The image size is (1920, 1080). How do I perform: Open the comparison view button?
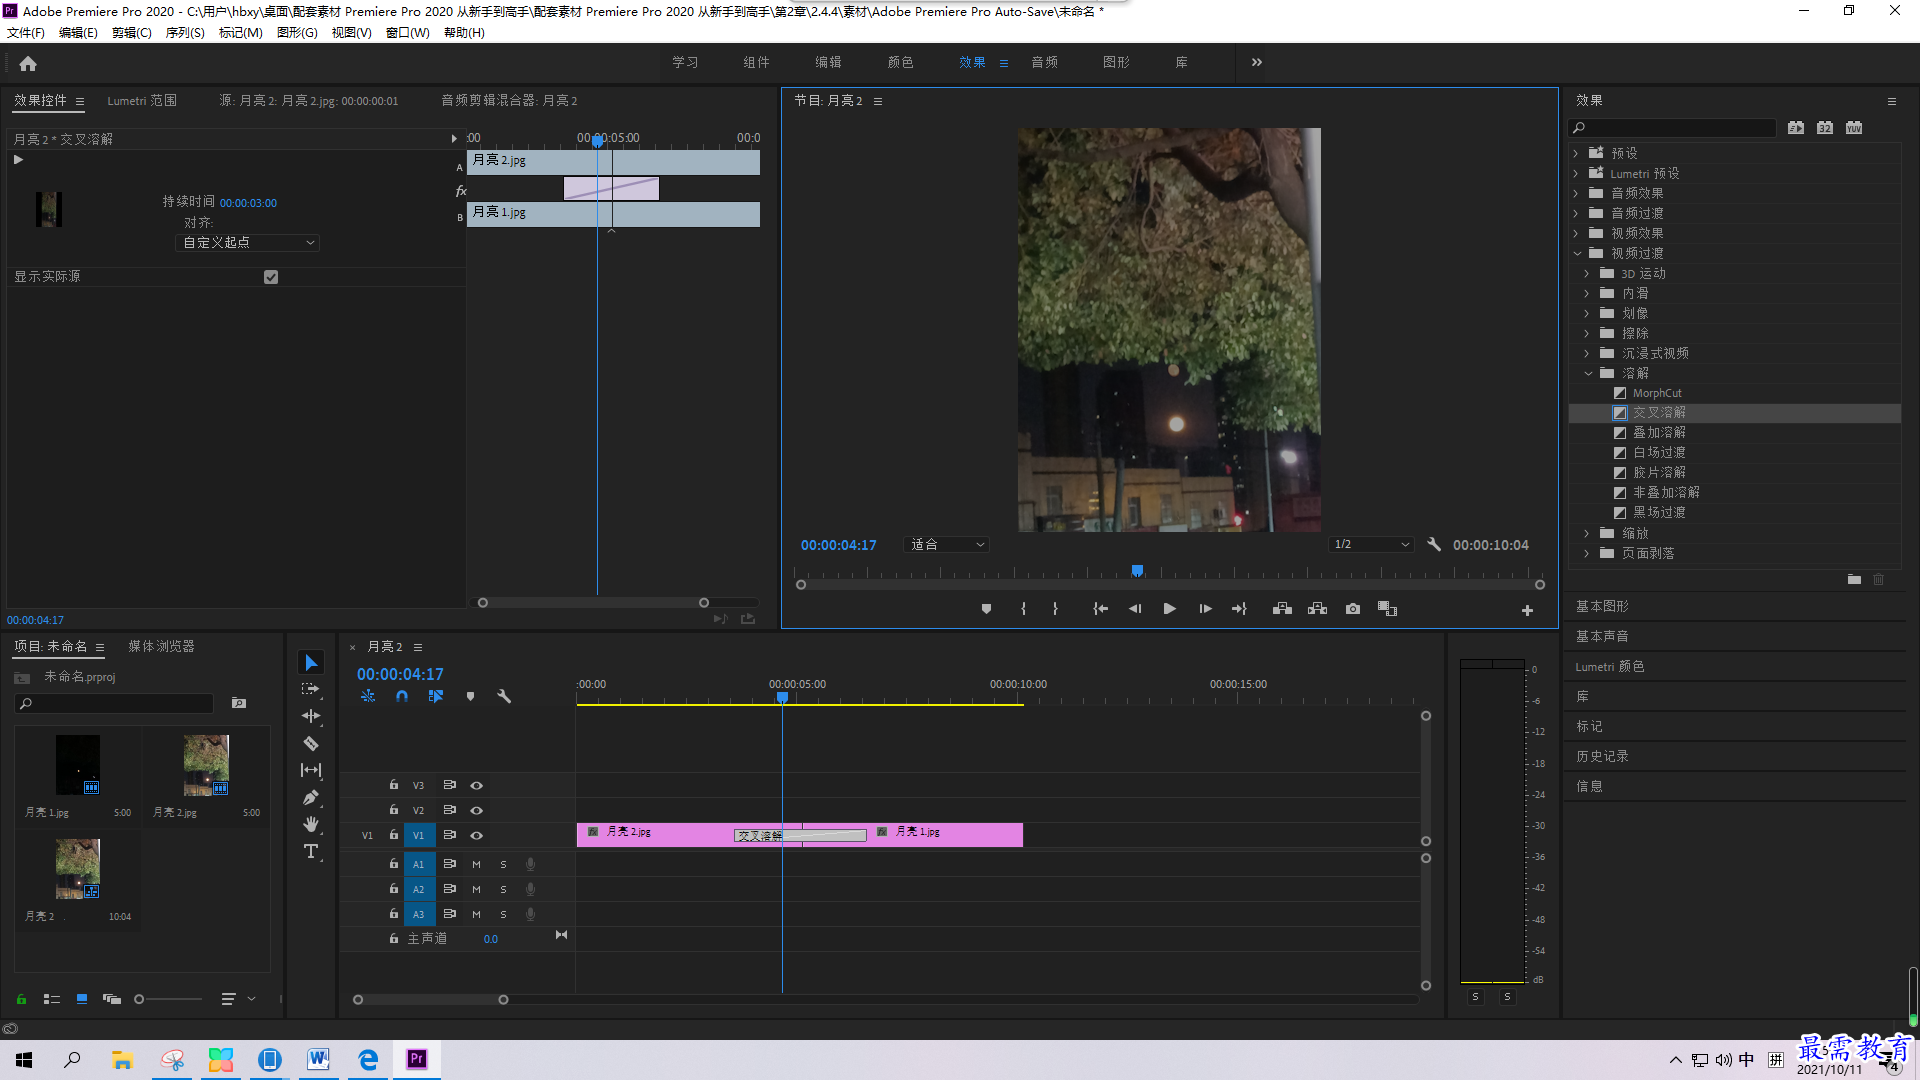[1387, 609]
